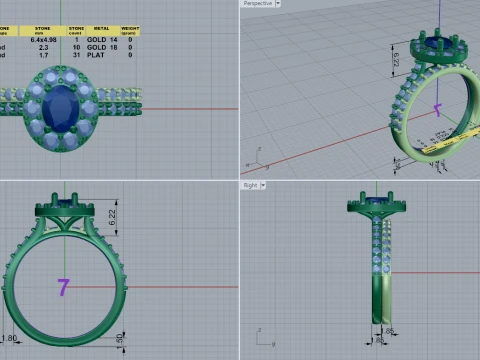Select the 6.22 dimension in Perspective view
The image size is (480, 360).
[x=396, y=60]
